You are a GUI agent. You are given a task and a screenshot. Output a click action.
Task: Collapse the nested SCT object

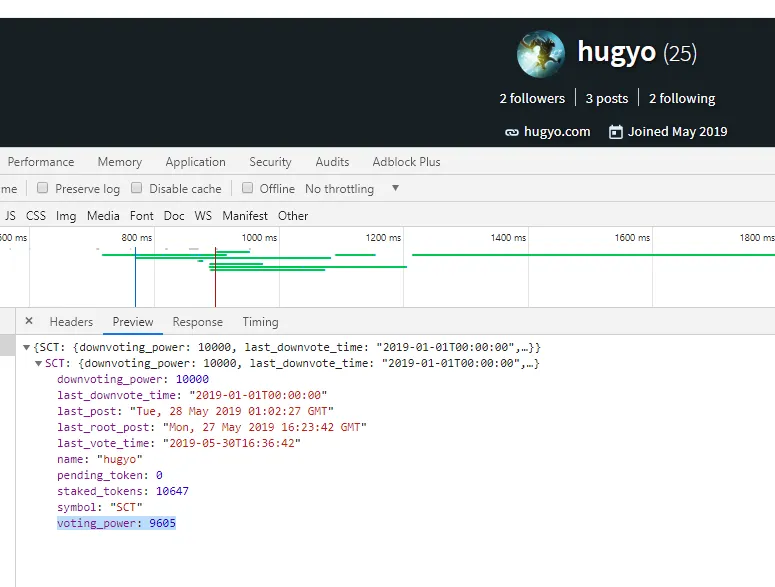(x=38, y=364)
